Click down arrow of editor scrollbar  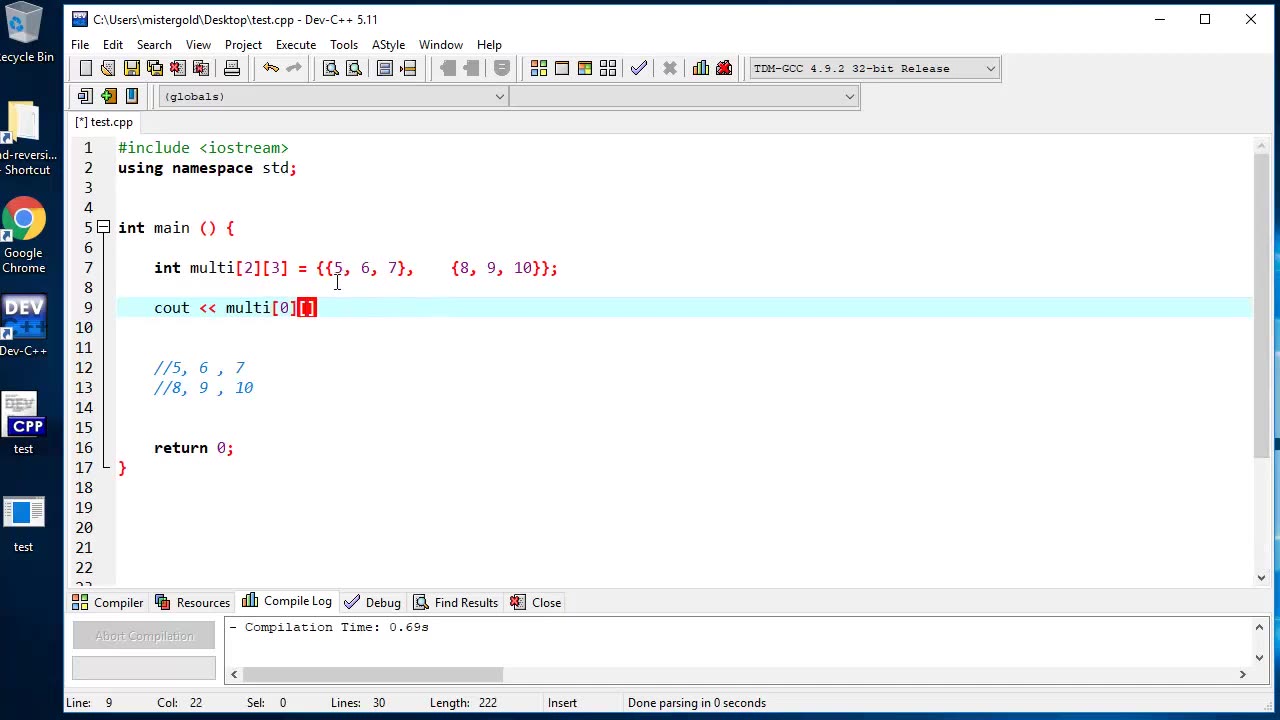(x=1261, y=577)
